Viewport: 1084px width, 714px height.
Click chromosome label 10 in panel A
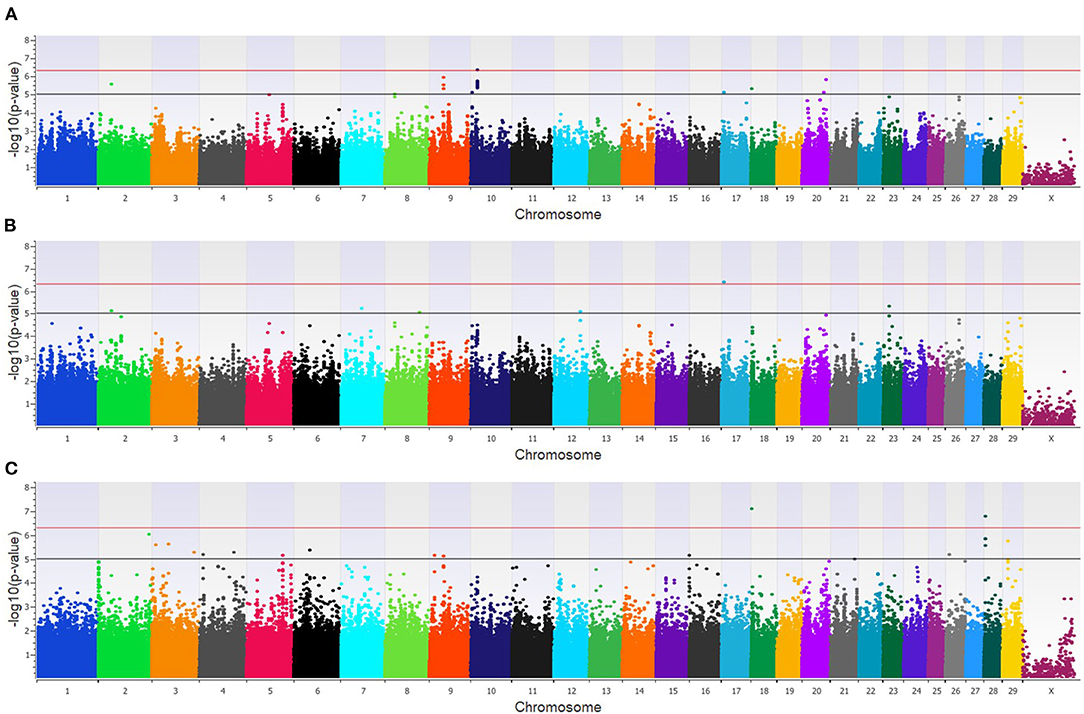tap(491, 198)
